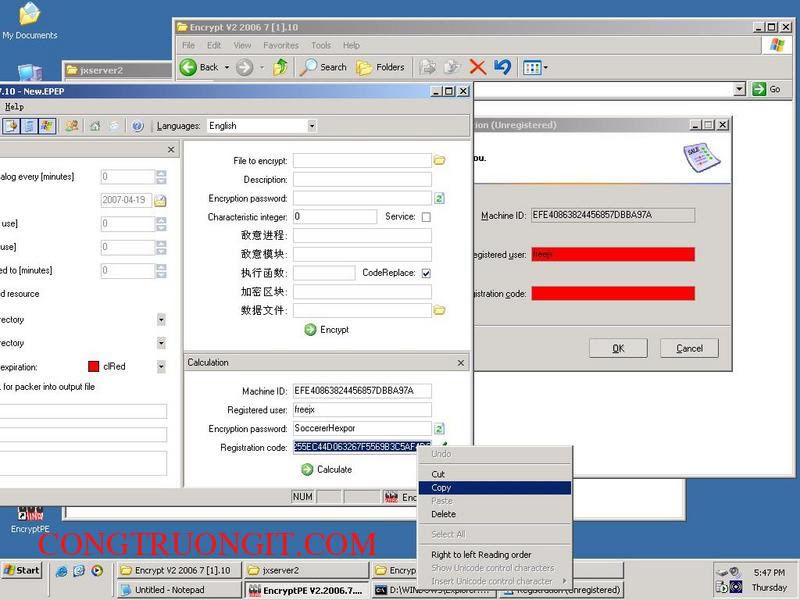Expand the clRed color dropdown

[x=161, y=367]
